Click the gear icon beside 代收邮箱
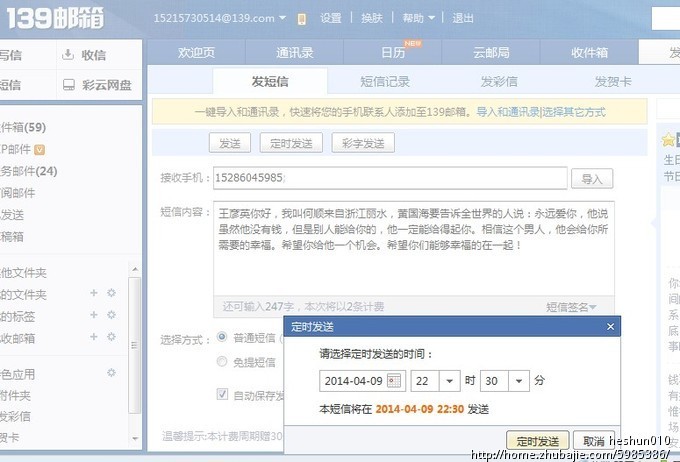Image resolution: width=680 pixels, height=462 pixels. point(111,337)
